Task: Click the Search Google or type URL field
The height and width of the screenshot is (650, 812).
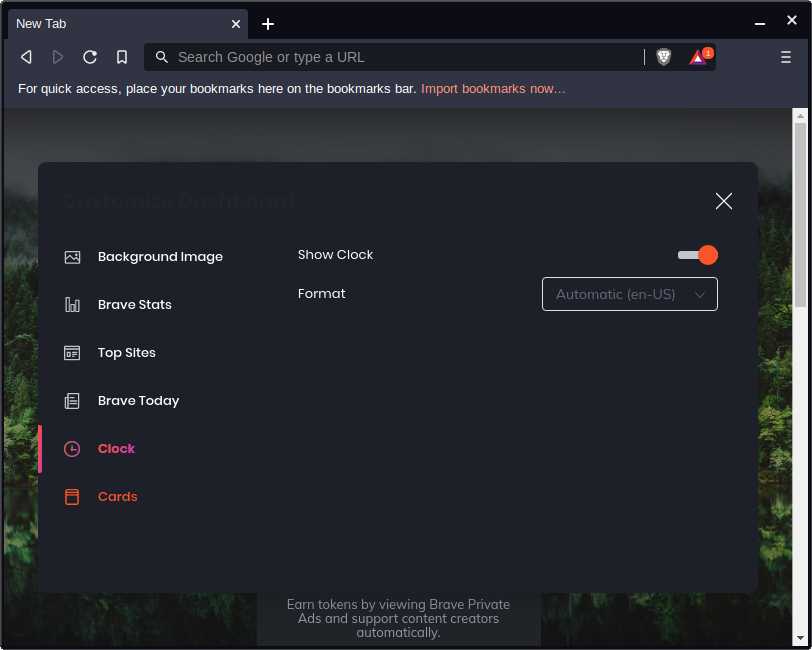Action: point(400,57)
